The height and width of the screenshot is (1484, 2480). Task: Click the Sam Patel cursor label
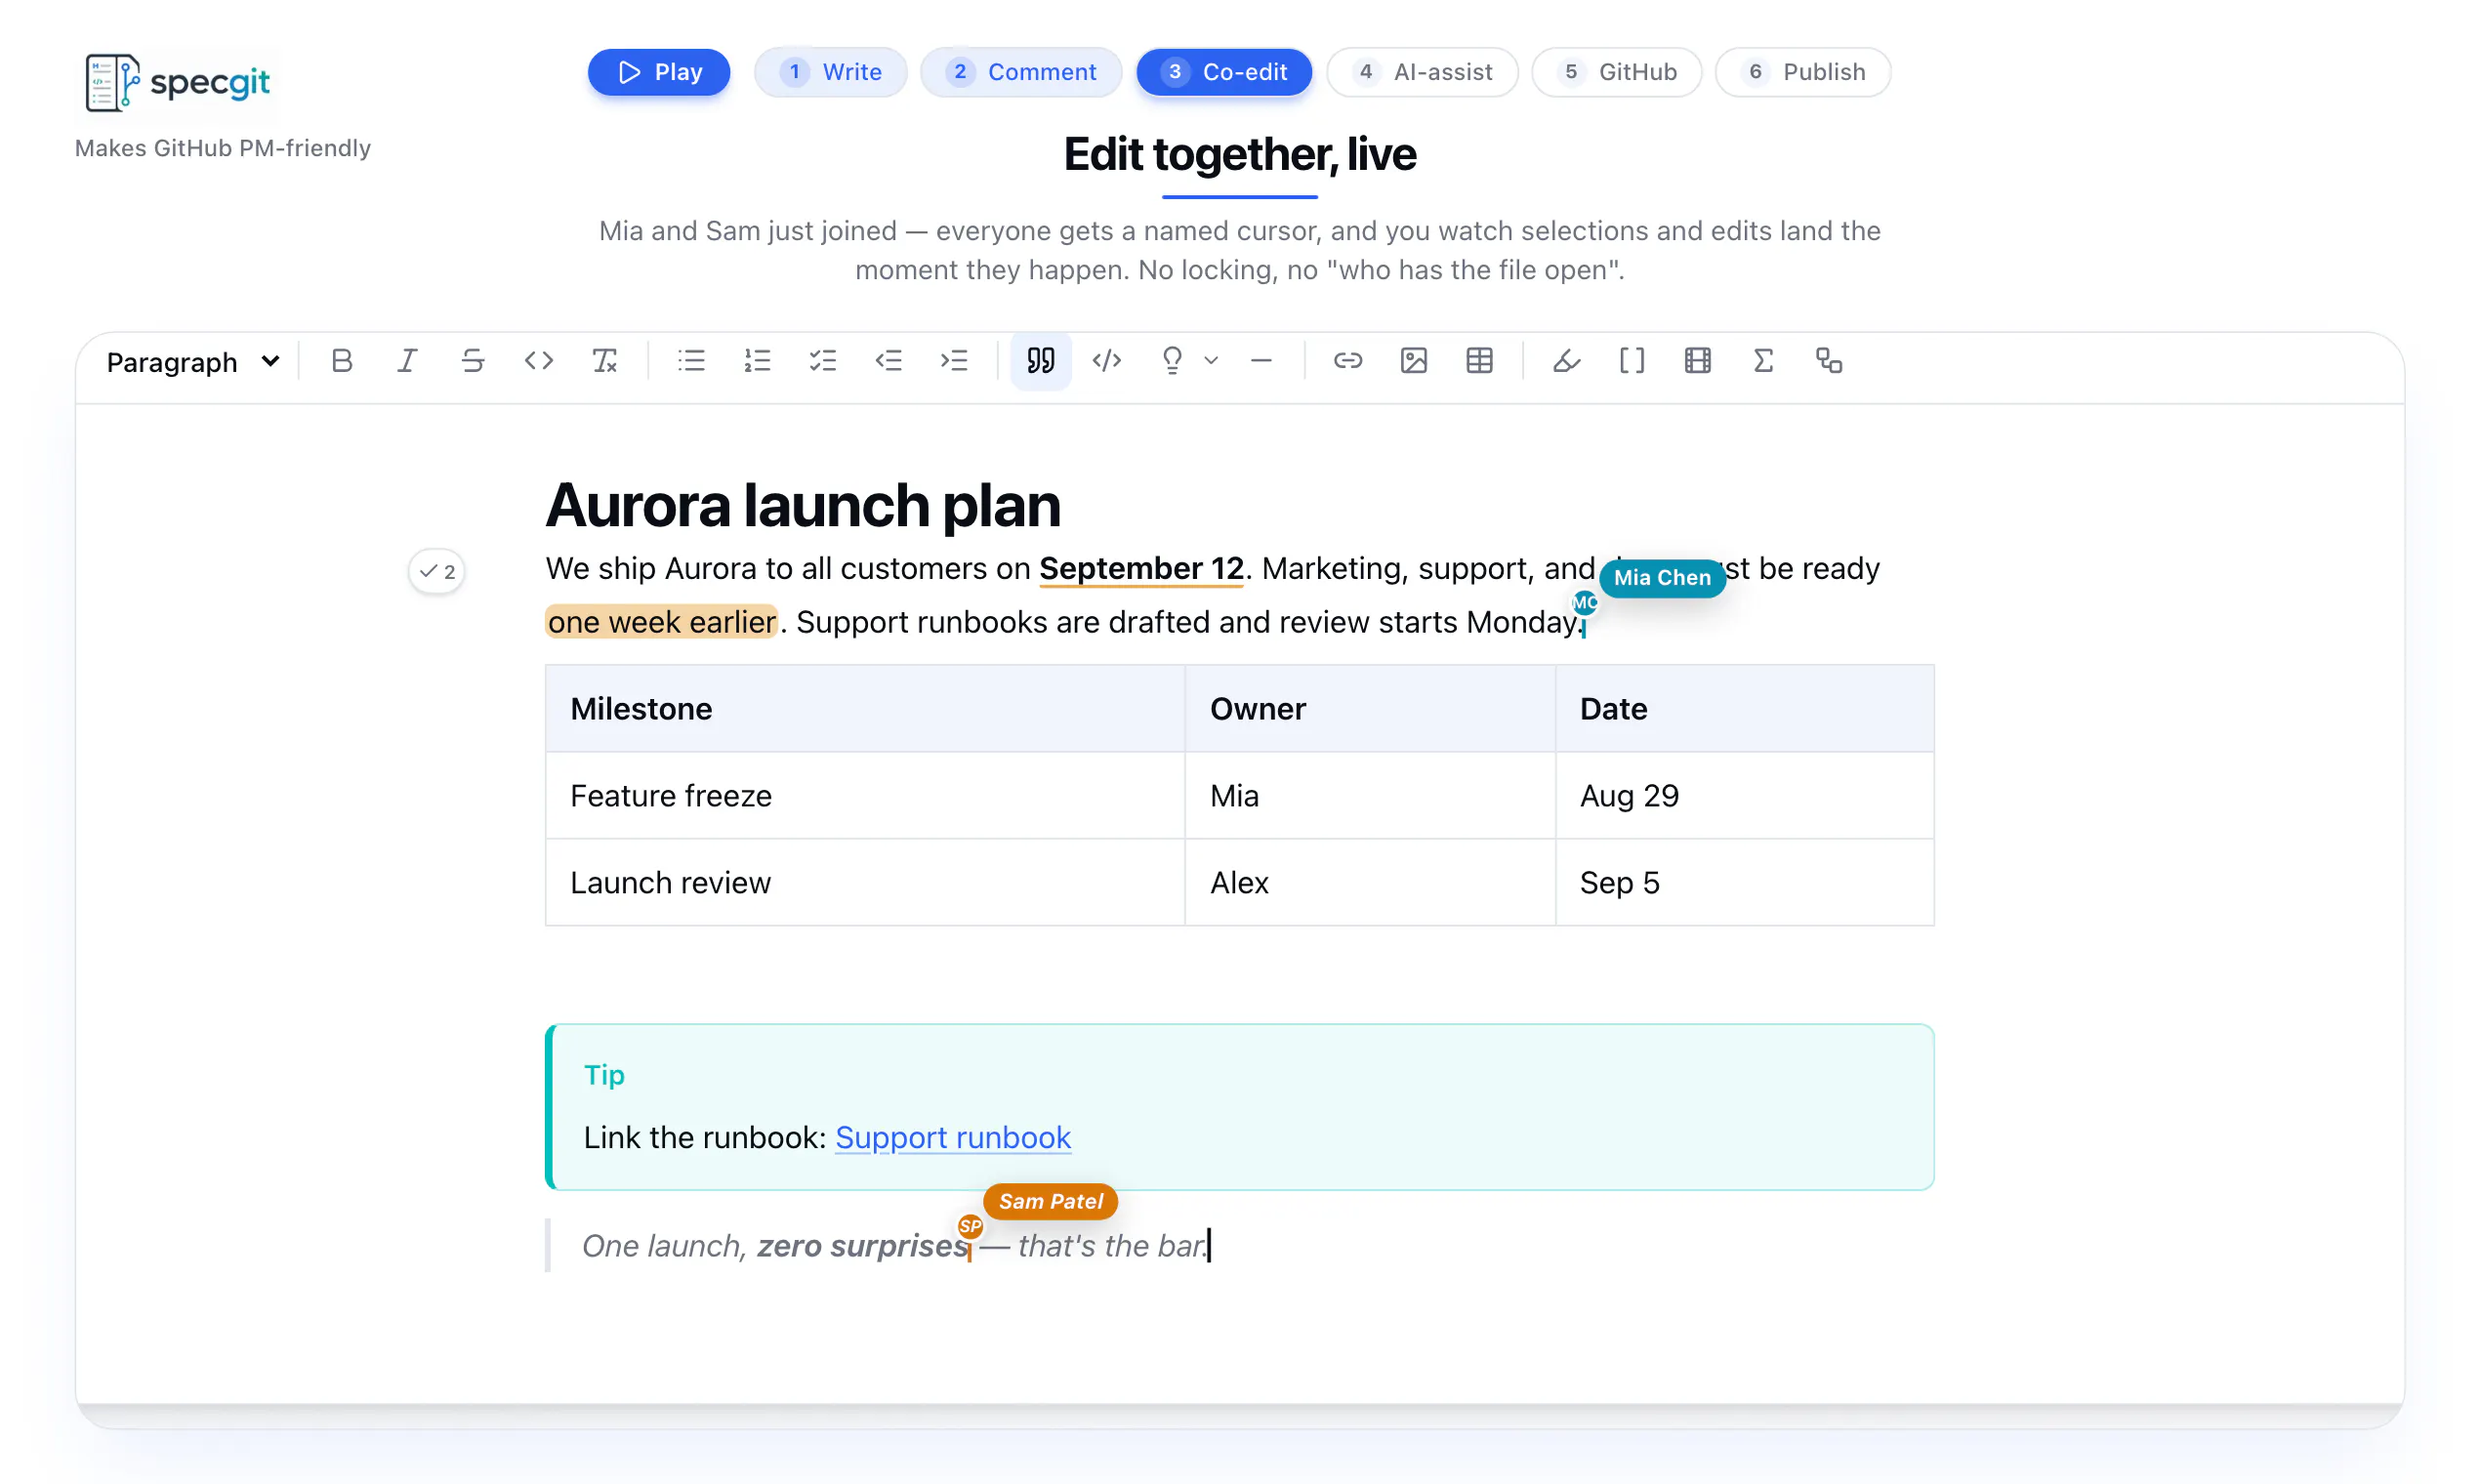point(1050,1201)
